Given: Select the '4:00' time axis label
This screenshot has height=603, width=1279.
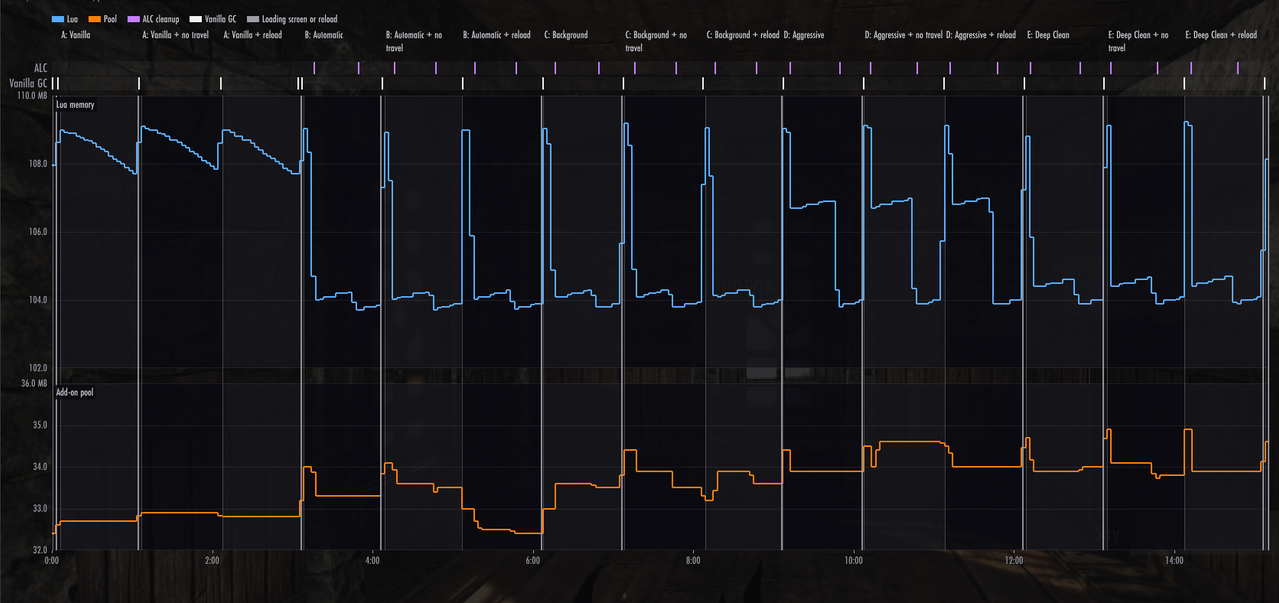Looking at the screenshot, I should (x=372, y=561).
